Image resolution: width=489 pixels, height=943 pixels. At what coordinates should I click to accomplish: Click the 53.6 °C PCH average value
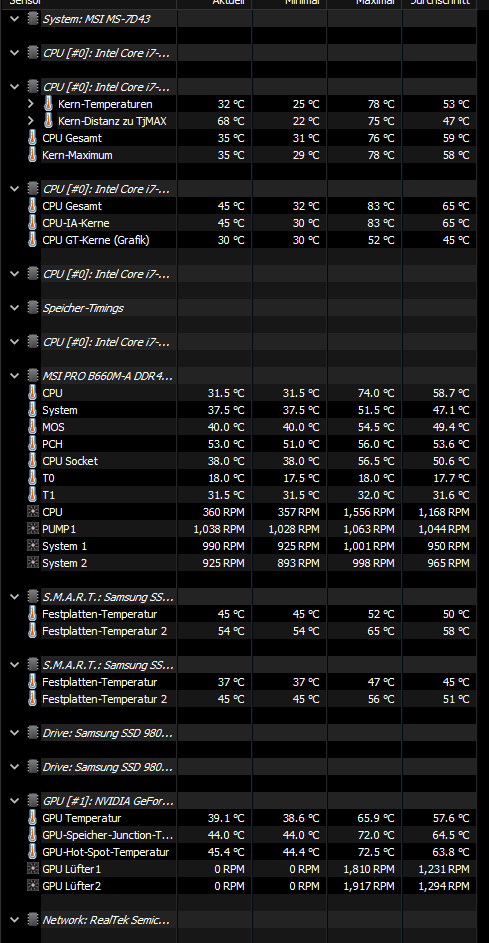[x=451, y=444]
